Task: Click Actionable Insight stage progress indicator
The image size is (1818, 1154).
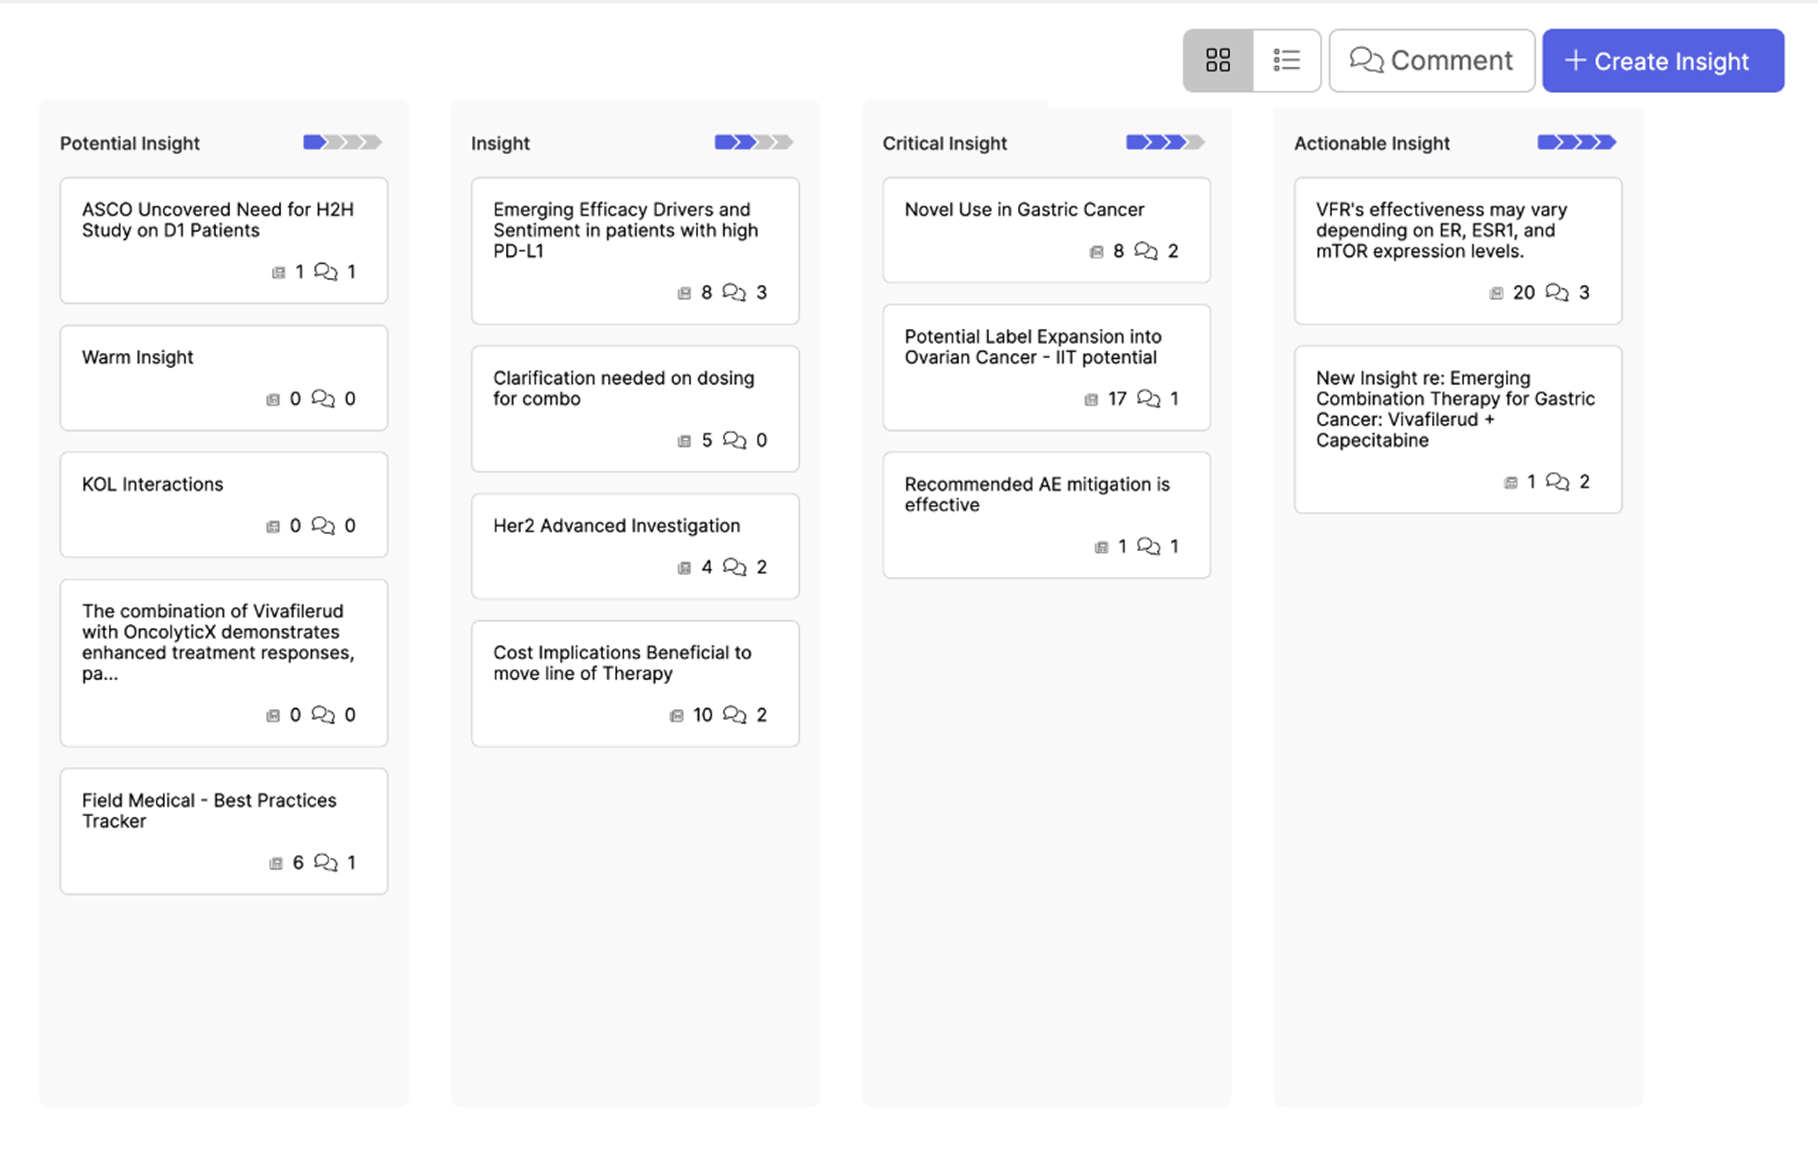Action: point(1576,142)
